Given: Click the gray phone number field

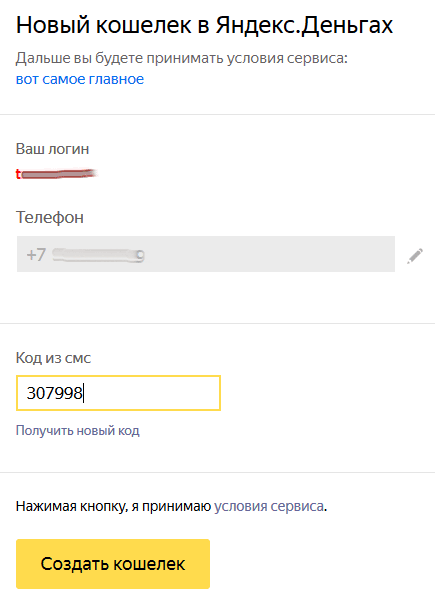Looking at the screenshot, I should [x=206, y=254].
